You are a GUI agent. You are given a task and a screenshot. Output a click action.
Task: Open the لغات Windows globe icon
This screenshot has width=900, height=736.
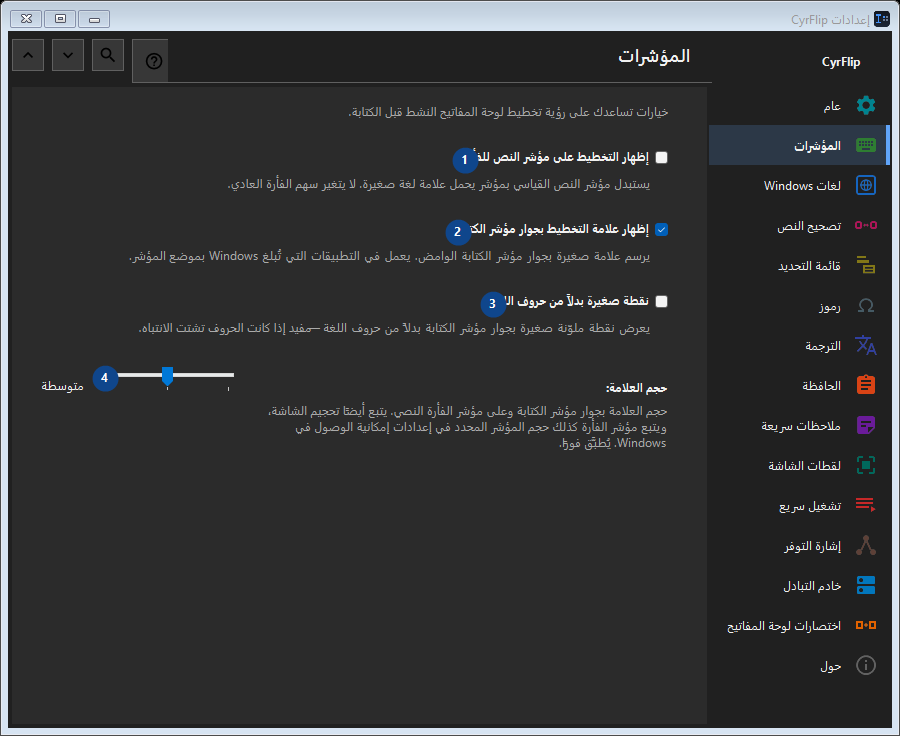point(866,185)
